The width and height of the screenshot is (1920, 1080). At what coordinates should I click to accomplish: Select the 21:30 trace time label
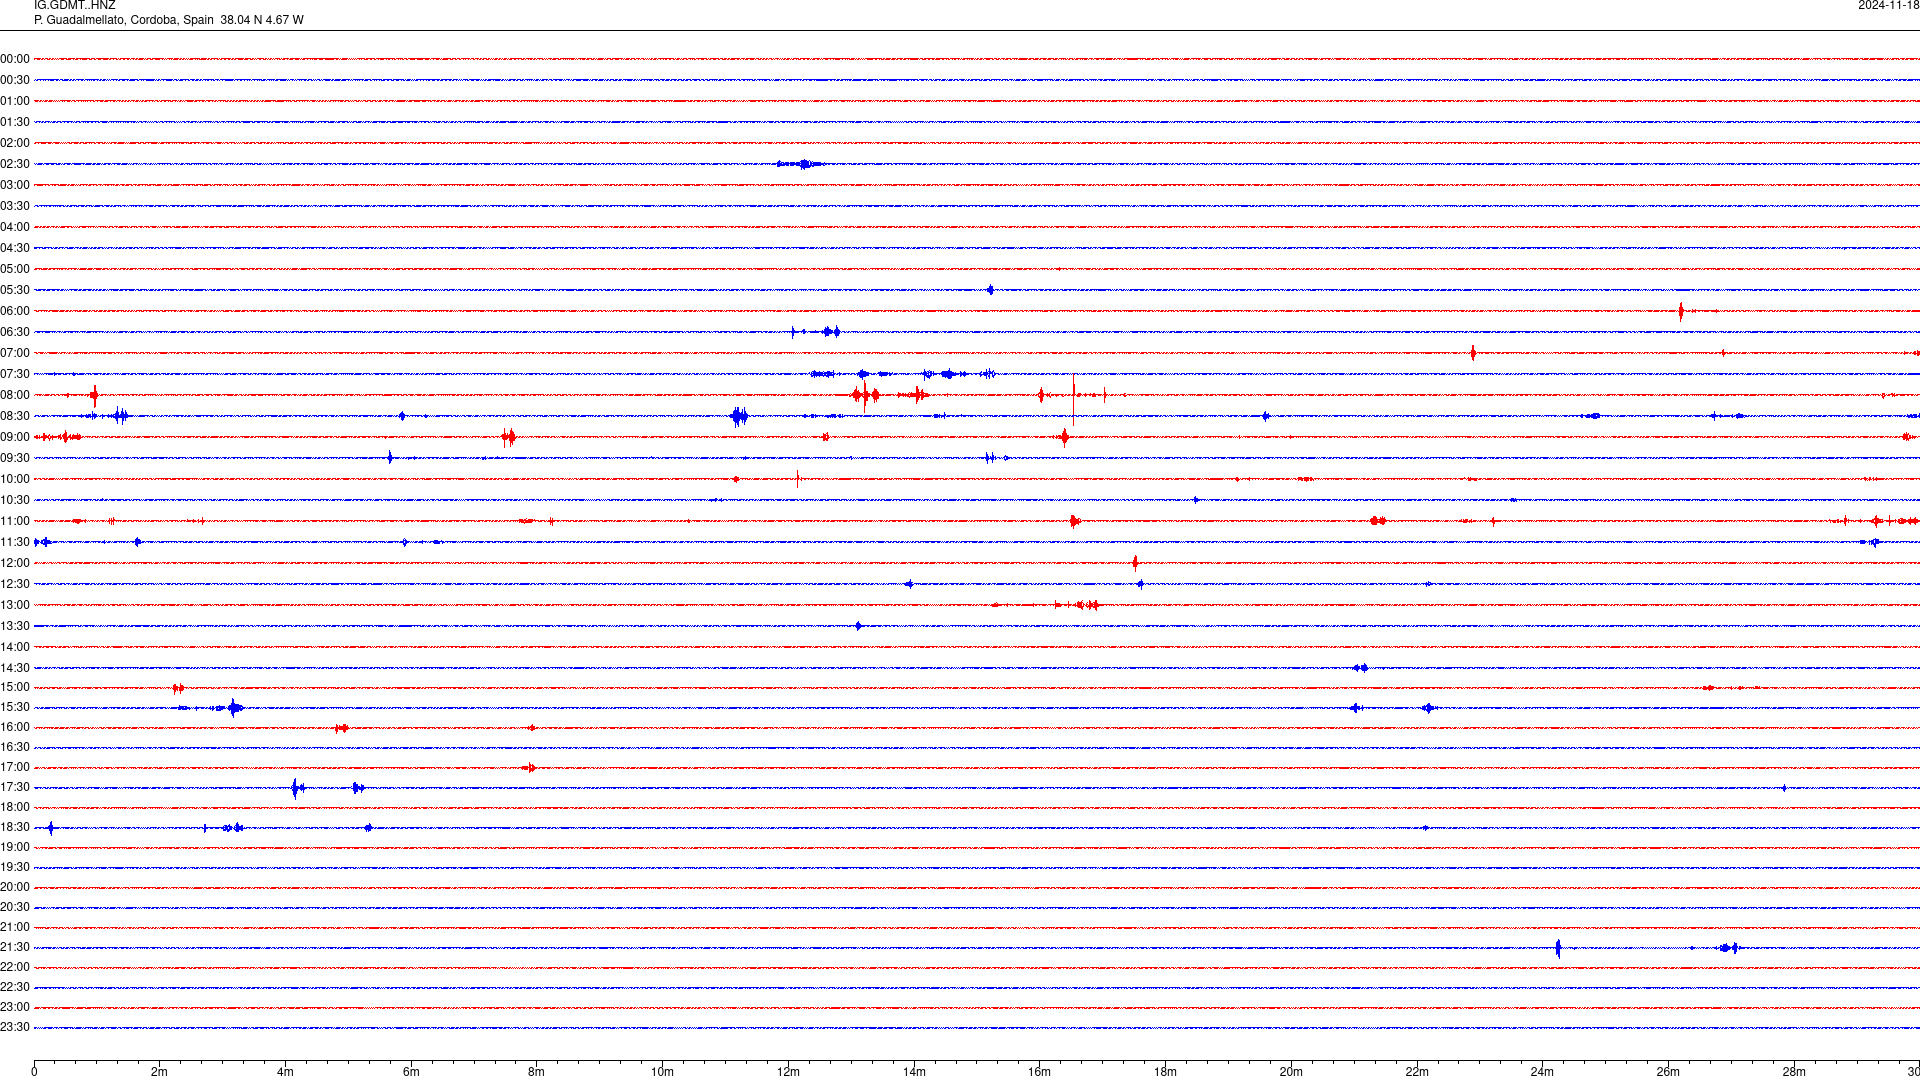tap(15, 947)
